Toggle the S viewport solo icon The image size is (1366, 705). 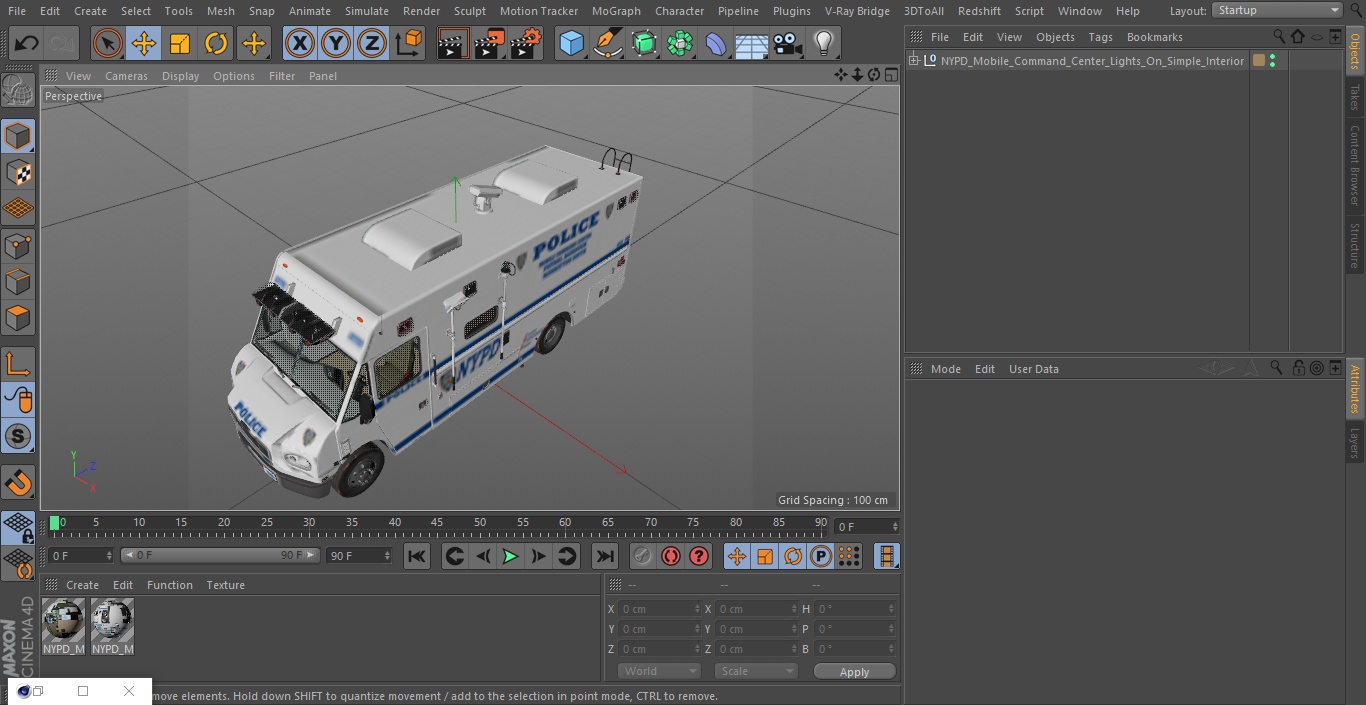pyautogui.click(x=18, y=436)
